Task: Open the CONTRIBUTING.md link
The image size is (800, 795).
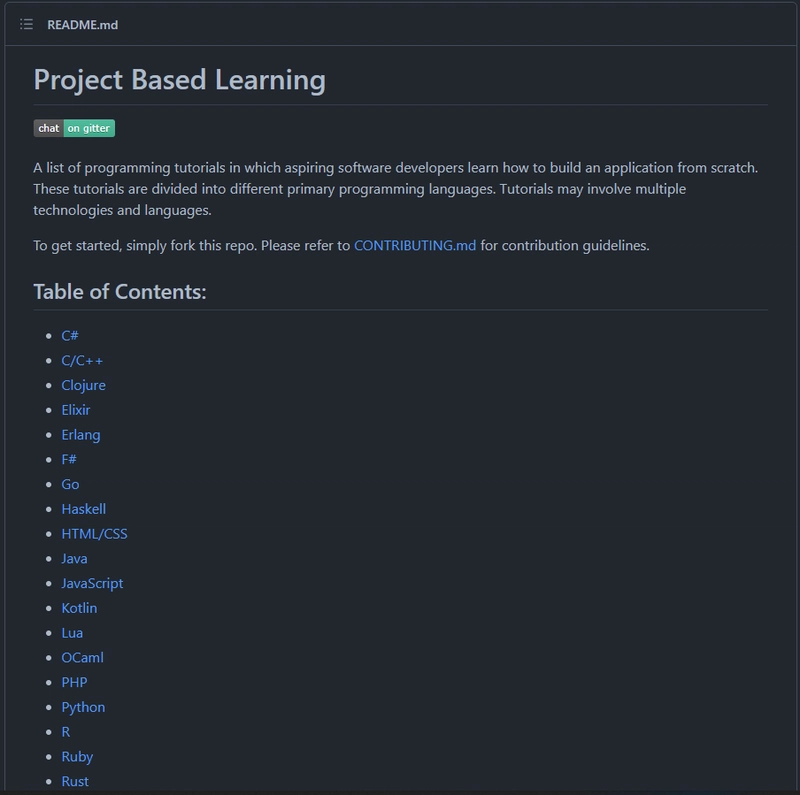Action: [x=415, y=245]
